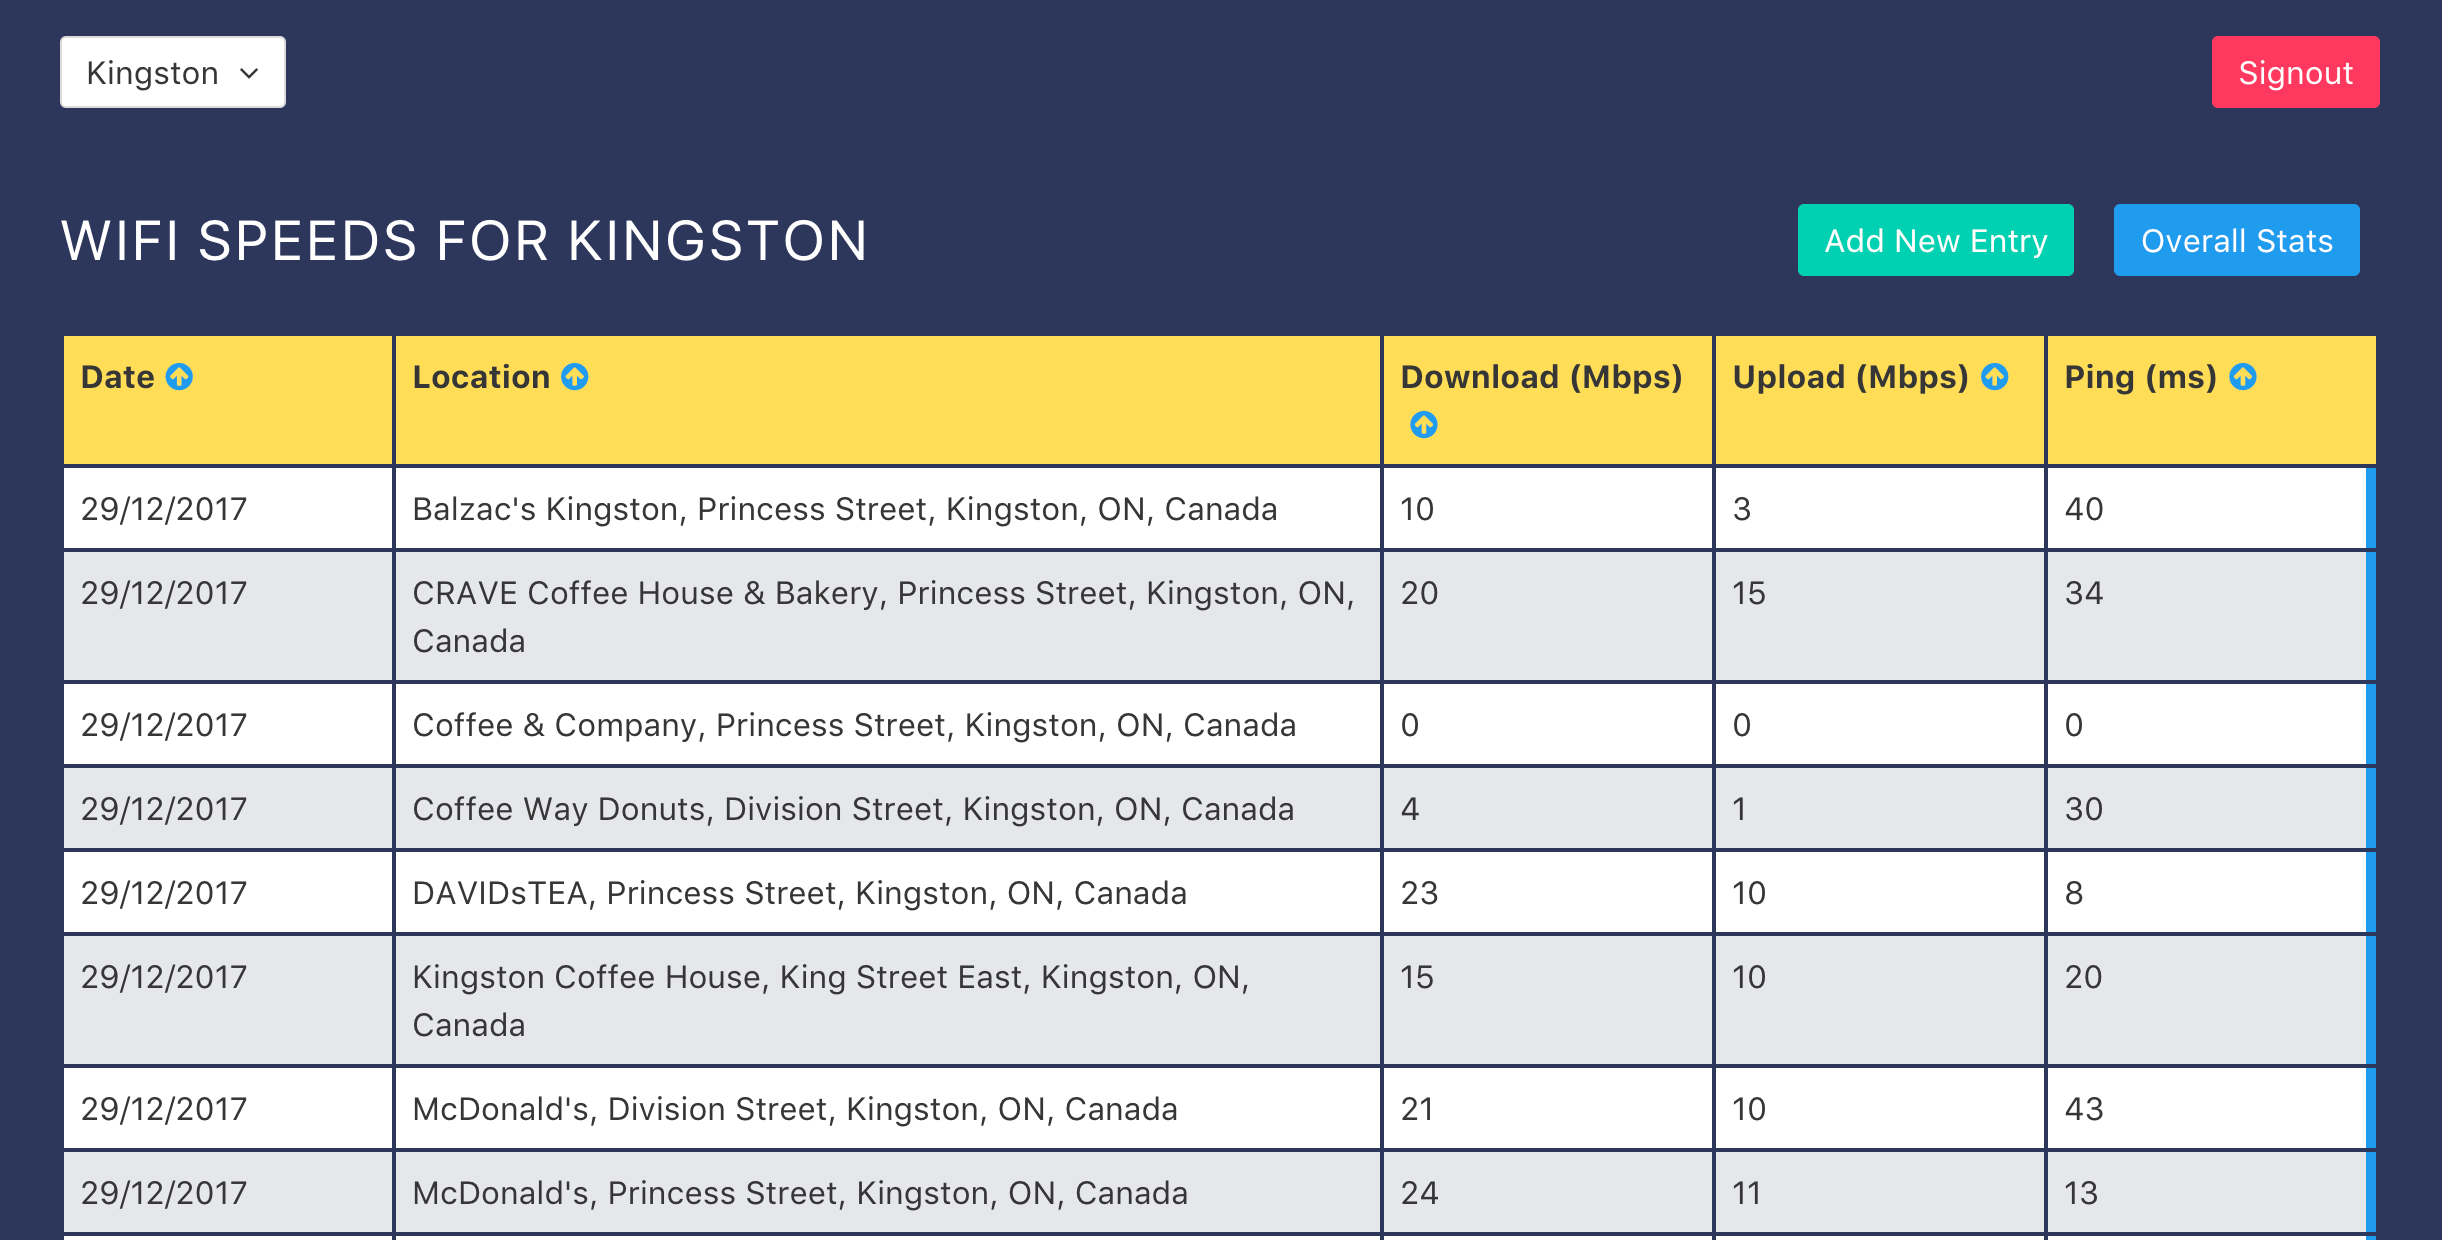Click the Coffee Way Donuts row
2442x1240 pixels.
(852, 809)
